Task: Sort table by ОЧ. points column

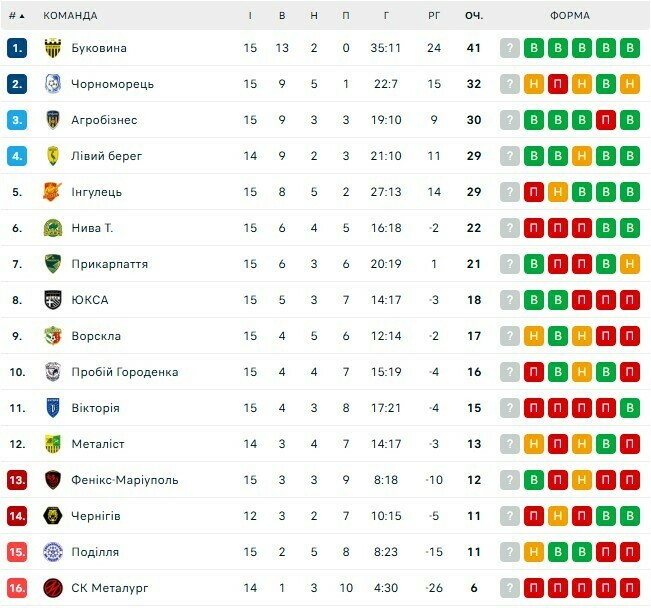Action: point(474,16)
